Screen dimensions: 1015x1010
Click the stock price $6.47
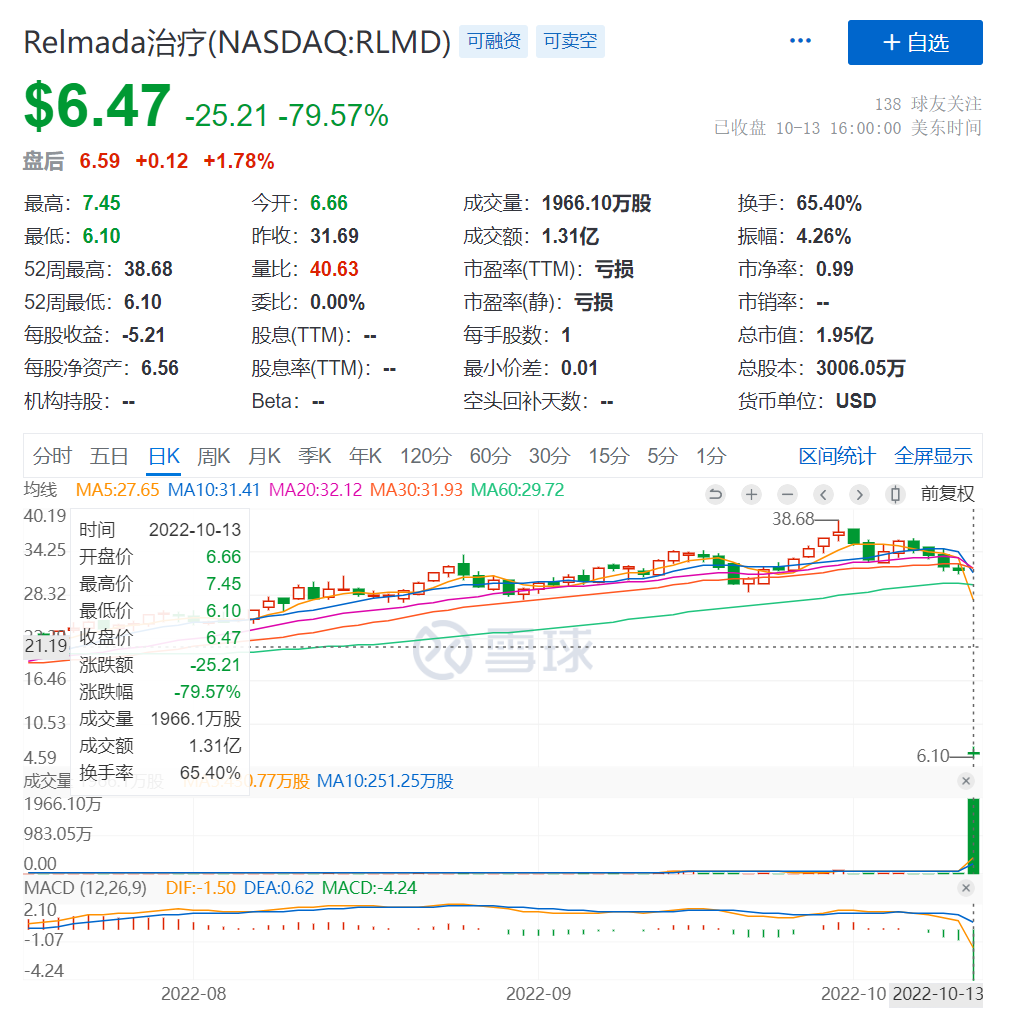coord(97,106)
